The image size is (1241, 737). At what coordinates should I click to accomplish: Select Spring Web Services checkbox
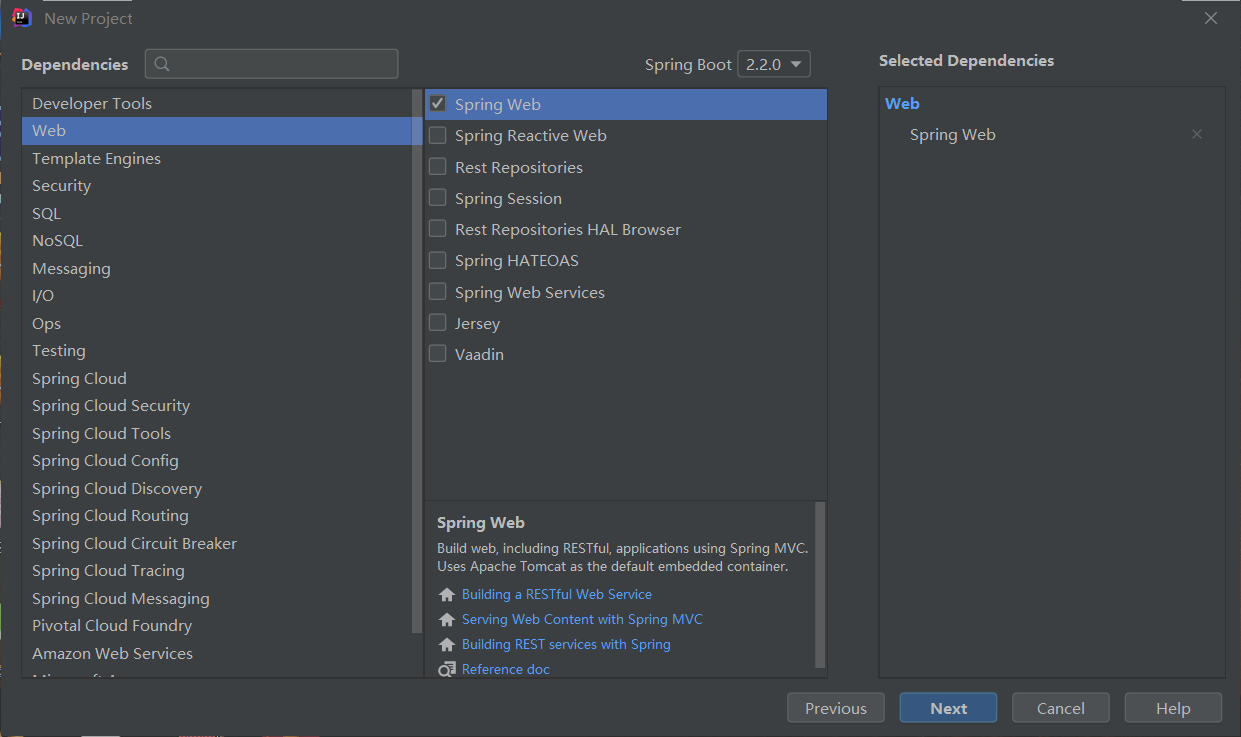tap(438, 292)
